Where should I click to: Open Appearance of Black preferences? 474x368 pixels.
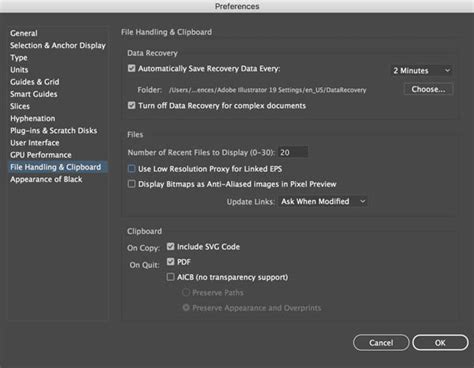[x=46, y=179]
